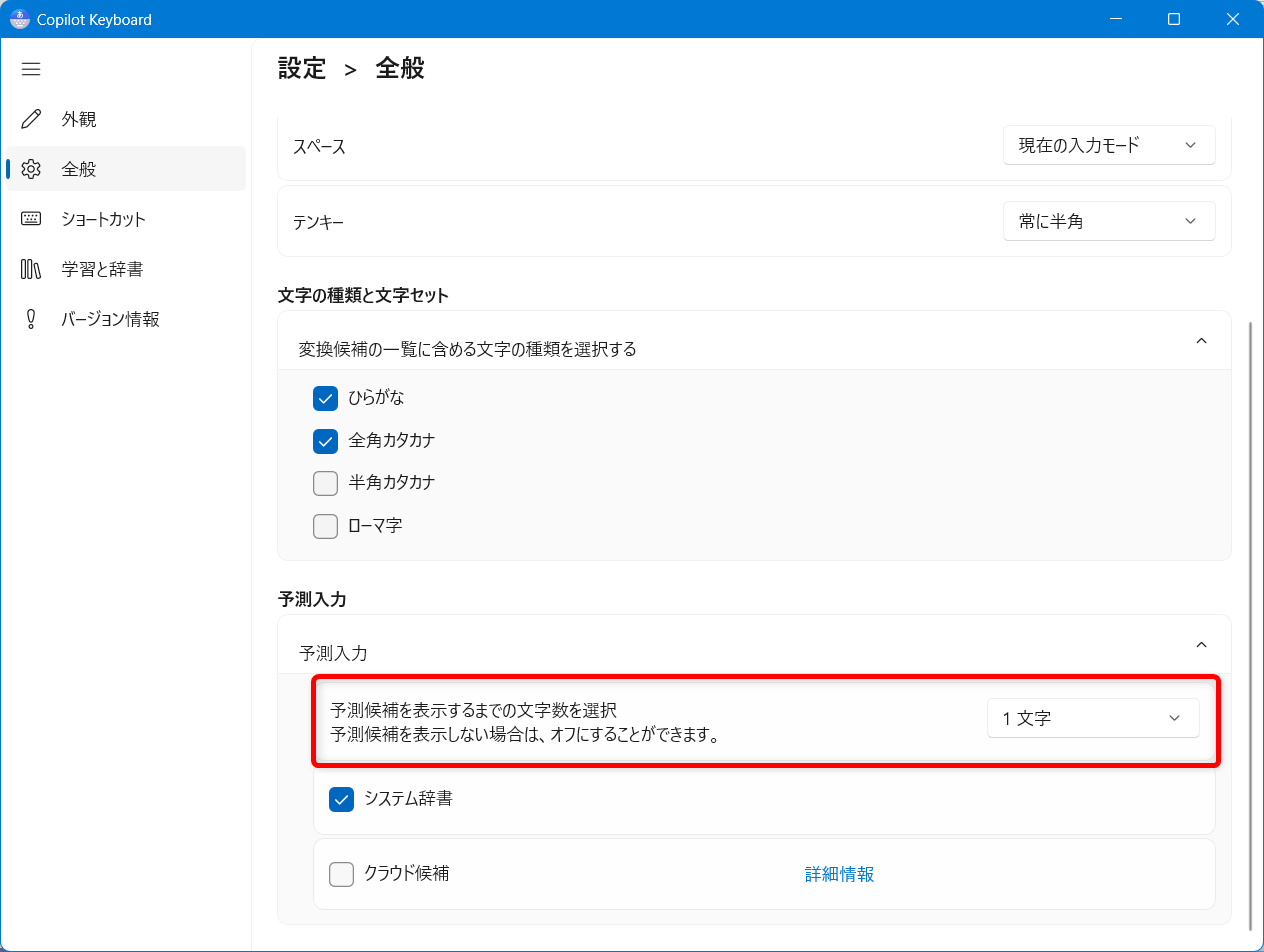Viewport: 1264px width, 952px height.
Task: Click the pencil icon beside 外観
Action: tap(31, 119)
